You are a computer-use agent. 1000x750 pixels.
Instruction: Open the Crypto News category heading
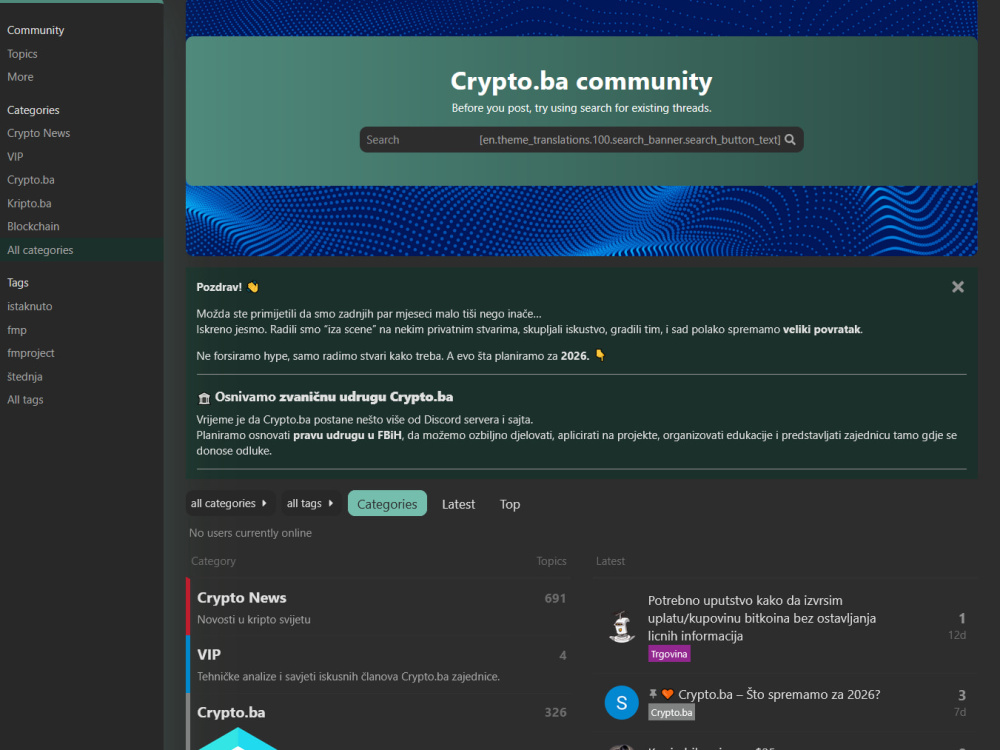click(242, 598)
